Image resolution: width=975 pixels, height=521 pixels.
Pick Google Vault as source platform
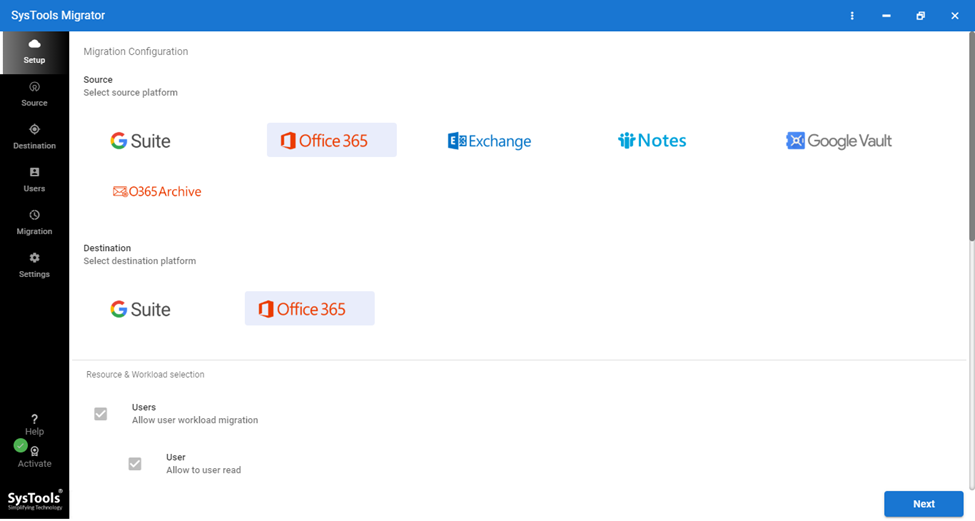839,141
